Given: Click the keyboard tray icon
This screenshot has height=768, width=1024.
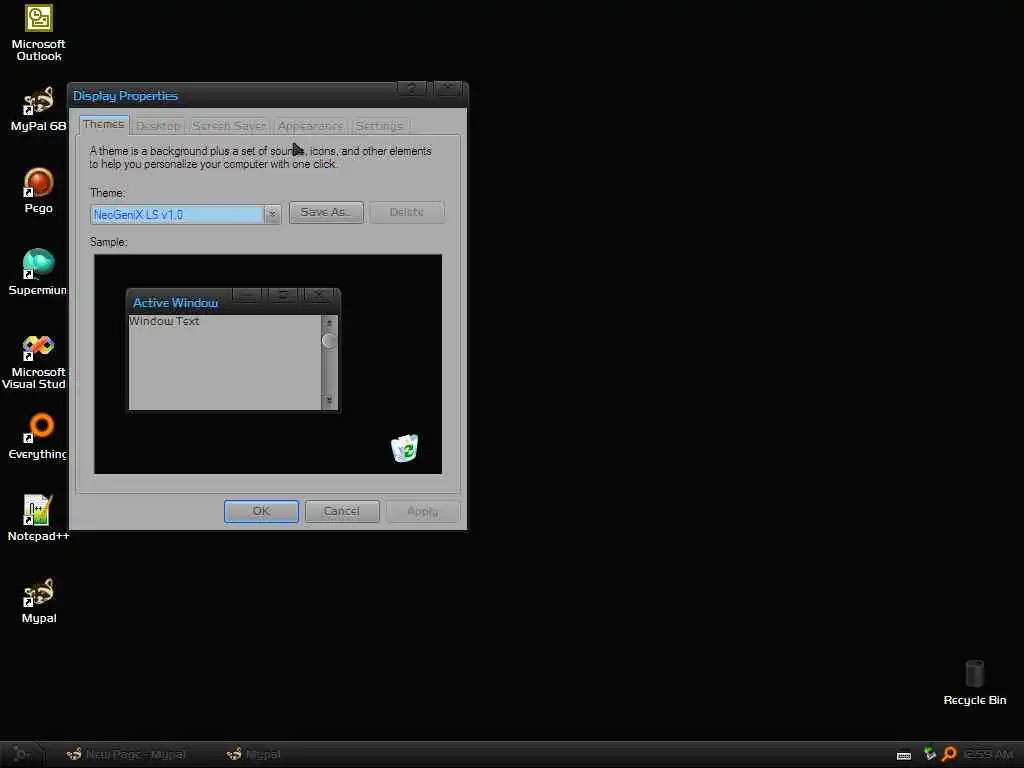Looking at the screenshot, I should pos(904,755).
